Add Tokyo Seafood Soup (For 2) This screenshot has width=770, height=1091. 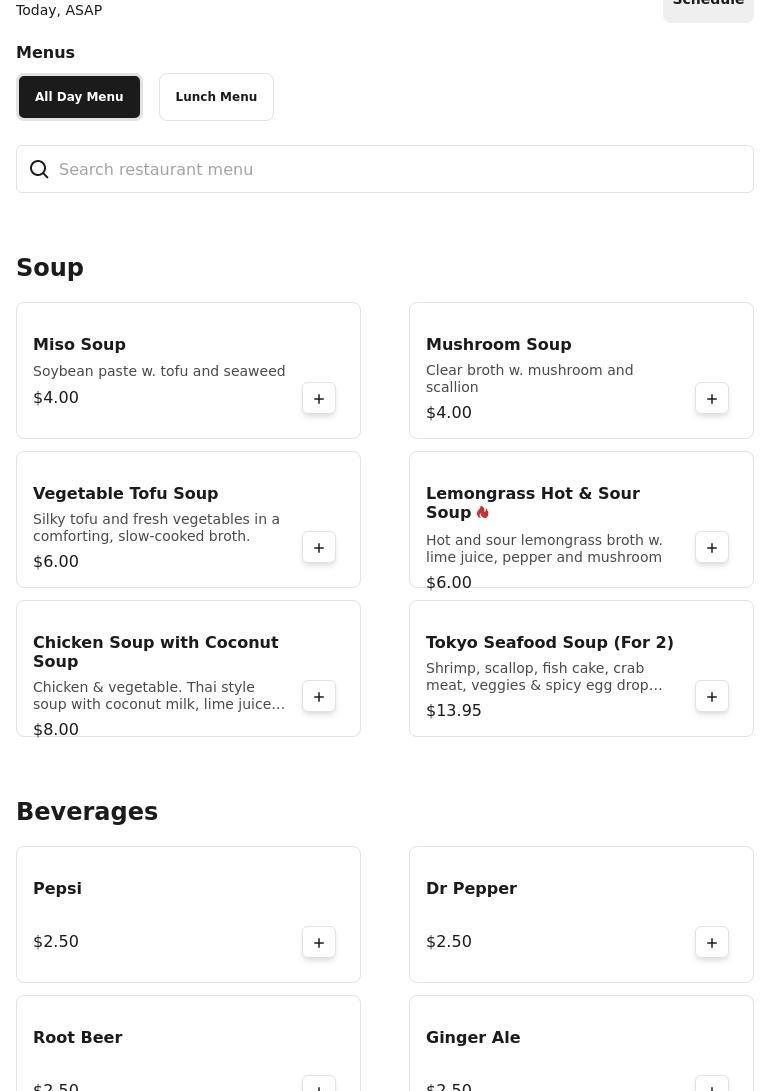pyautogui.click(x=712, y=697)
